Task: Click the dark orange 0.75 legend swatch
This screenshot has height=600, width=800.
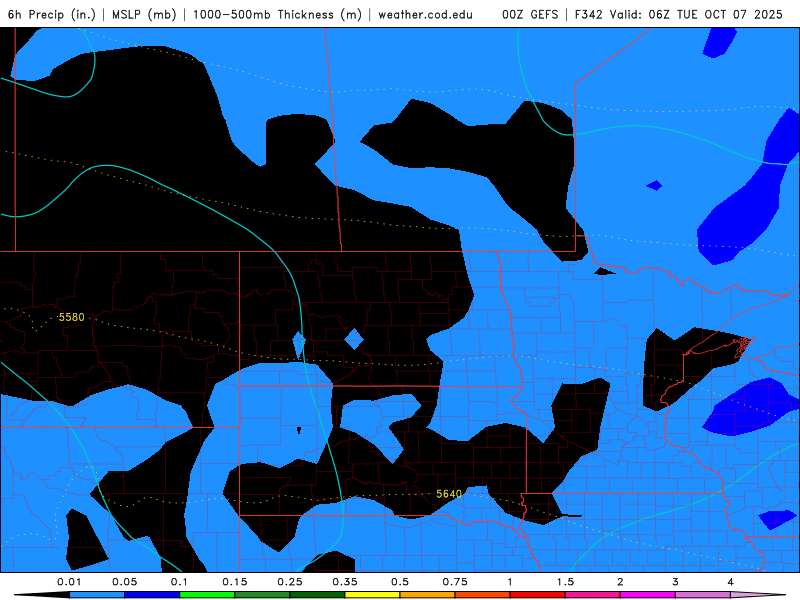Action: tap(483, 595)
